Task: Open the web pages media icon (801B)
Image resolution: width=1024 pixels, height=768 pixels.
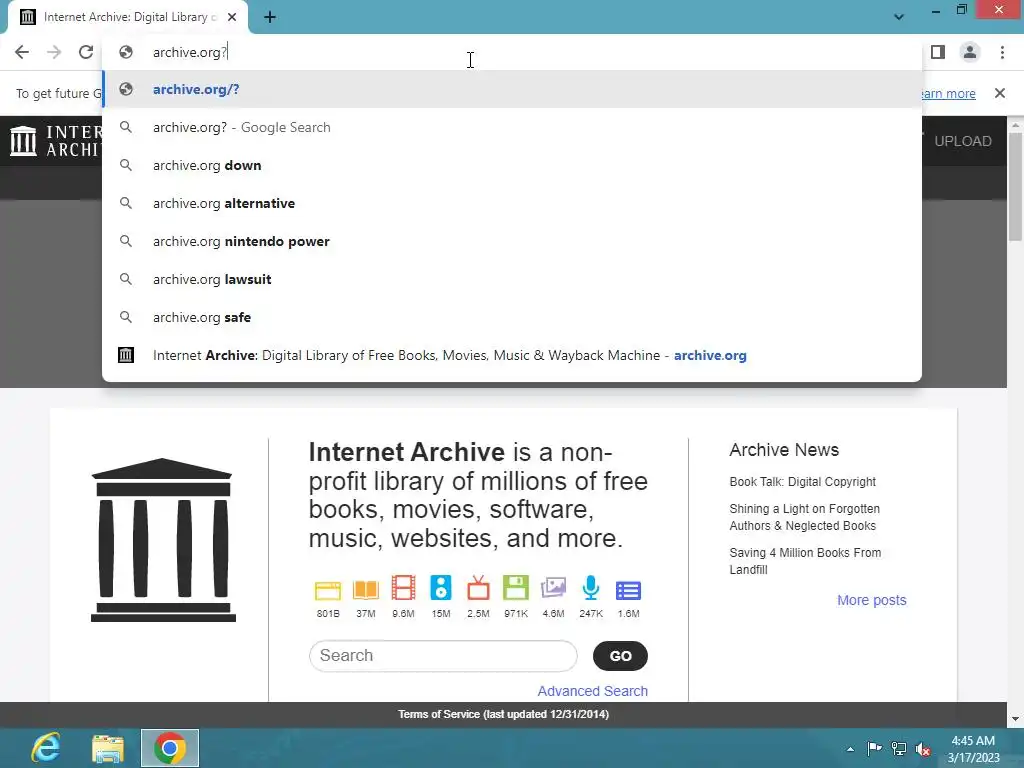Action: [328, 590]
